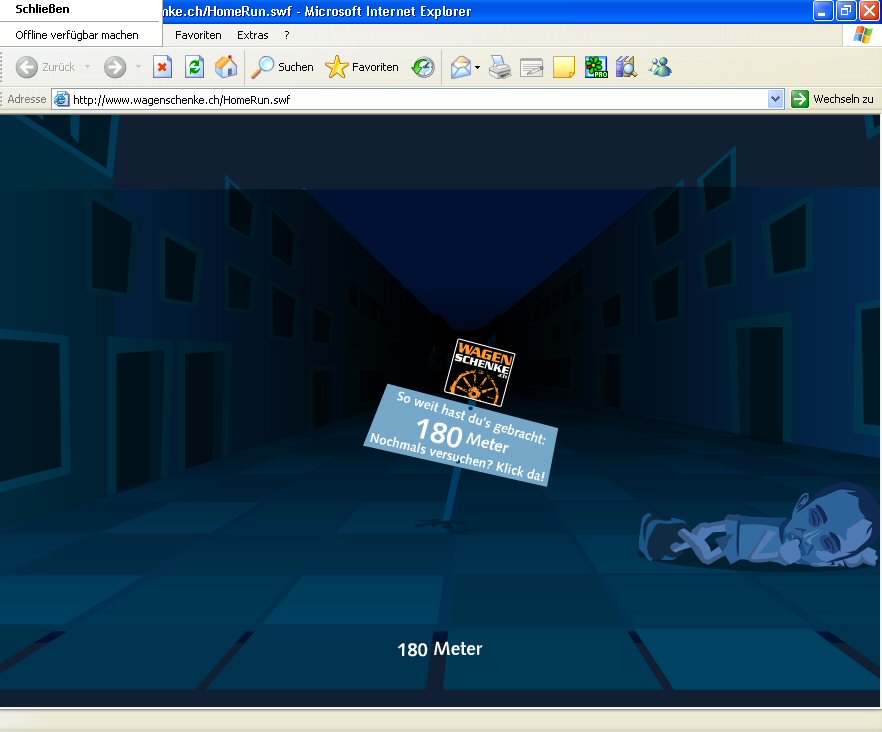Click the Refresh page icon
The width and height of the screenshot is (882, 732).
[194, 67]
